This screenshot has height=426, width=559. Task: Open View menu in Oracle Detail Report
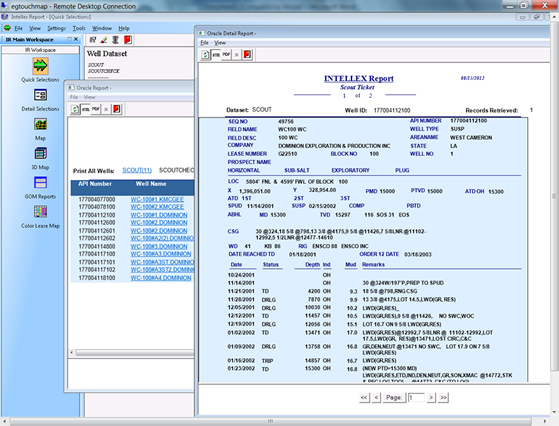(x=220, y=43)
